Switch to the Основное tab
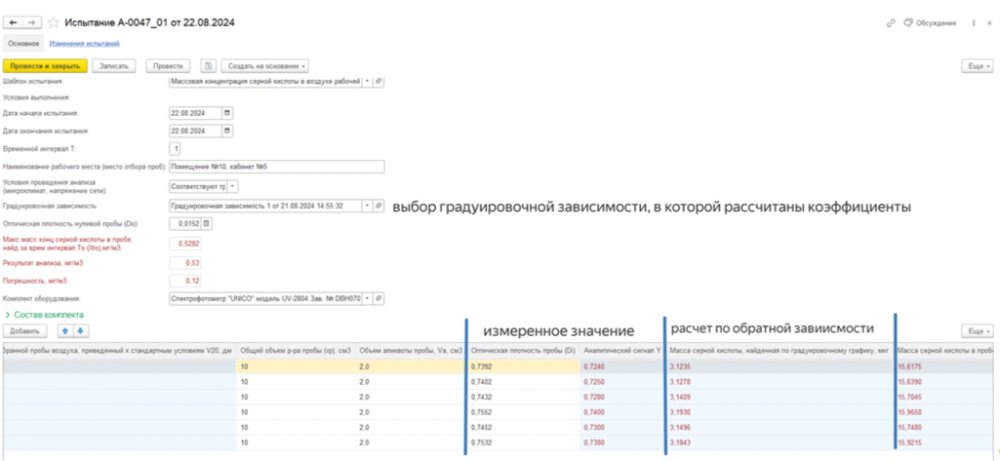Viewport: 1000px width, 461px height. pyautogui.click(x=23, y=43)
